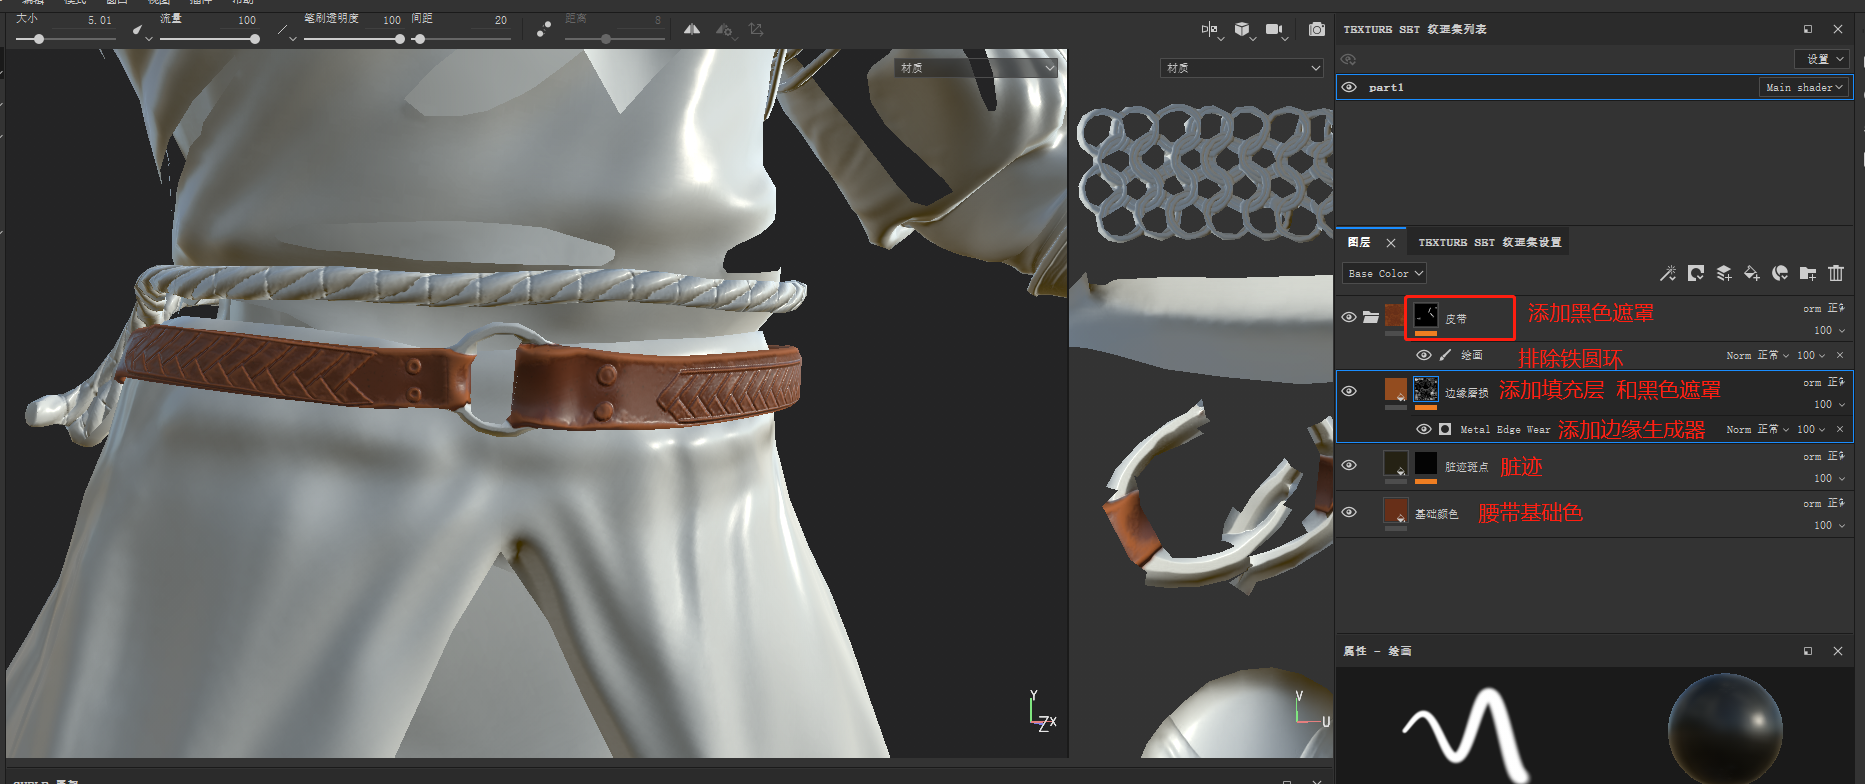
Task: Add a new folder to layer stack
Action: 1808,273
